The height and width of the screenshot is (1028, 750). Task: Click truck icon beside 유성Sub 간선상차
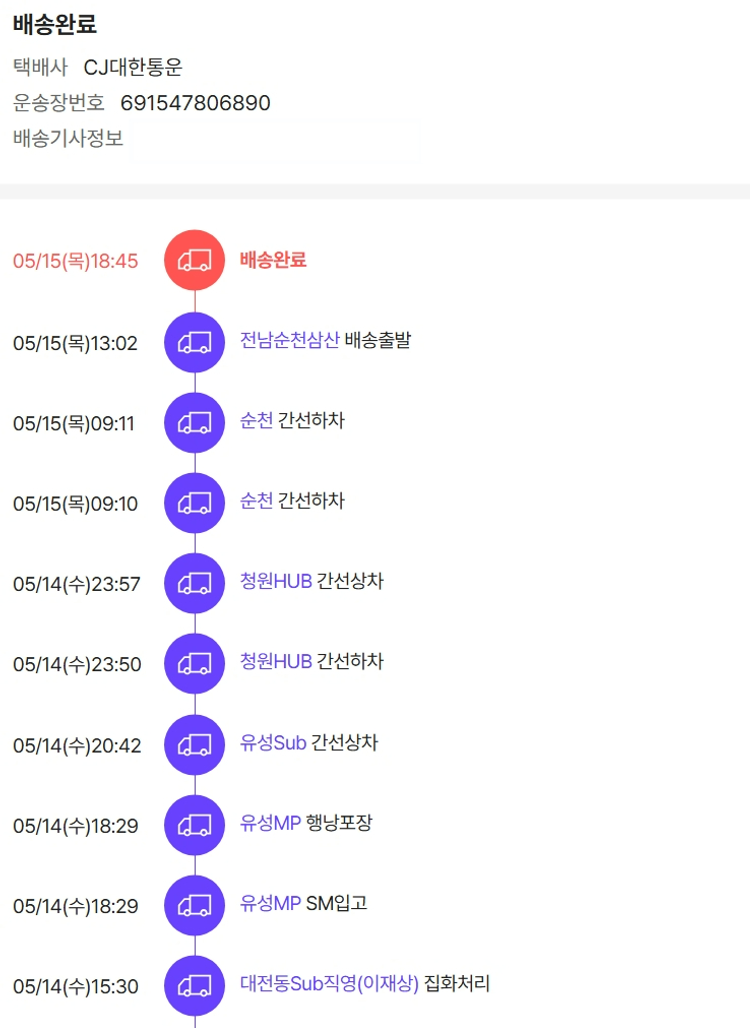point(194,745)
